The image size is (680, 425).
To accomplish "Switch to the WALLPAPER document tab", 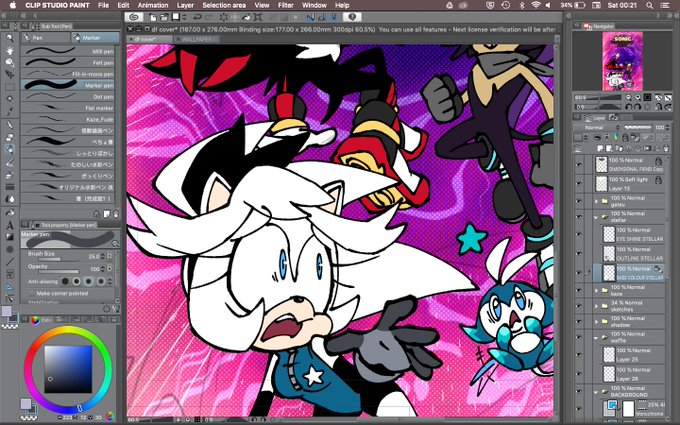I will pyautogui.click(x=196, y=39).
